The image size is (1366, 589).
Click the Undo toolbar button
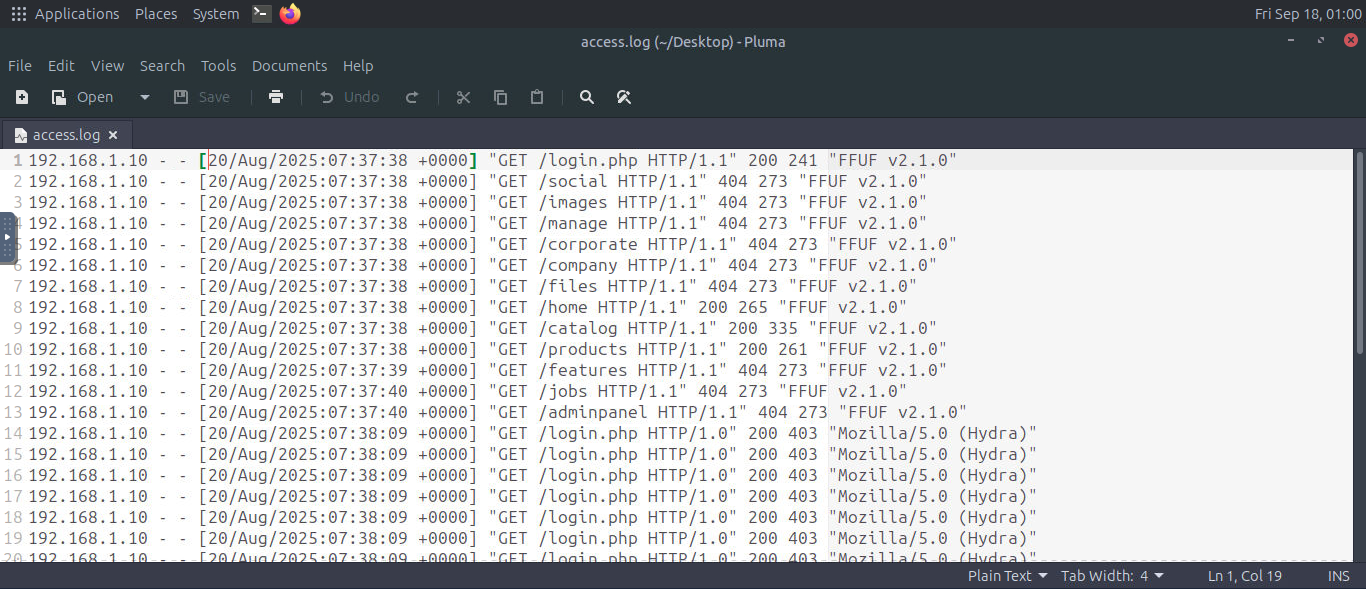349,97
